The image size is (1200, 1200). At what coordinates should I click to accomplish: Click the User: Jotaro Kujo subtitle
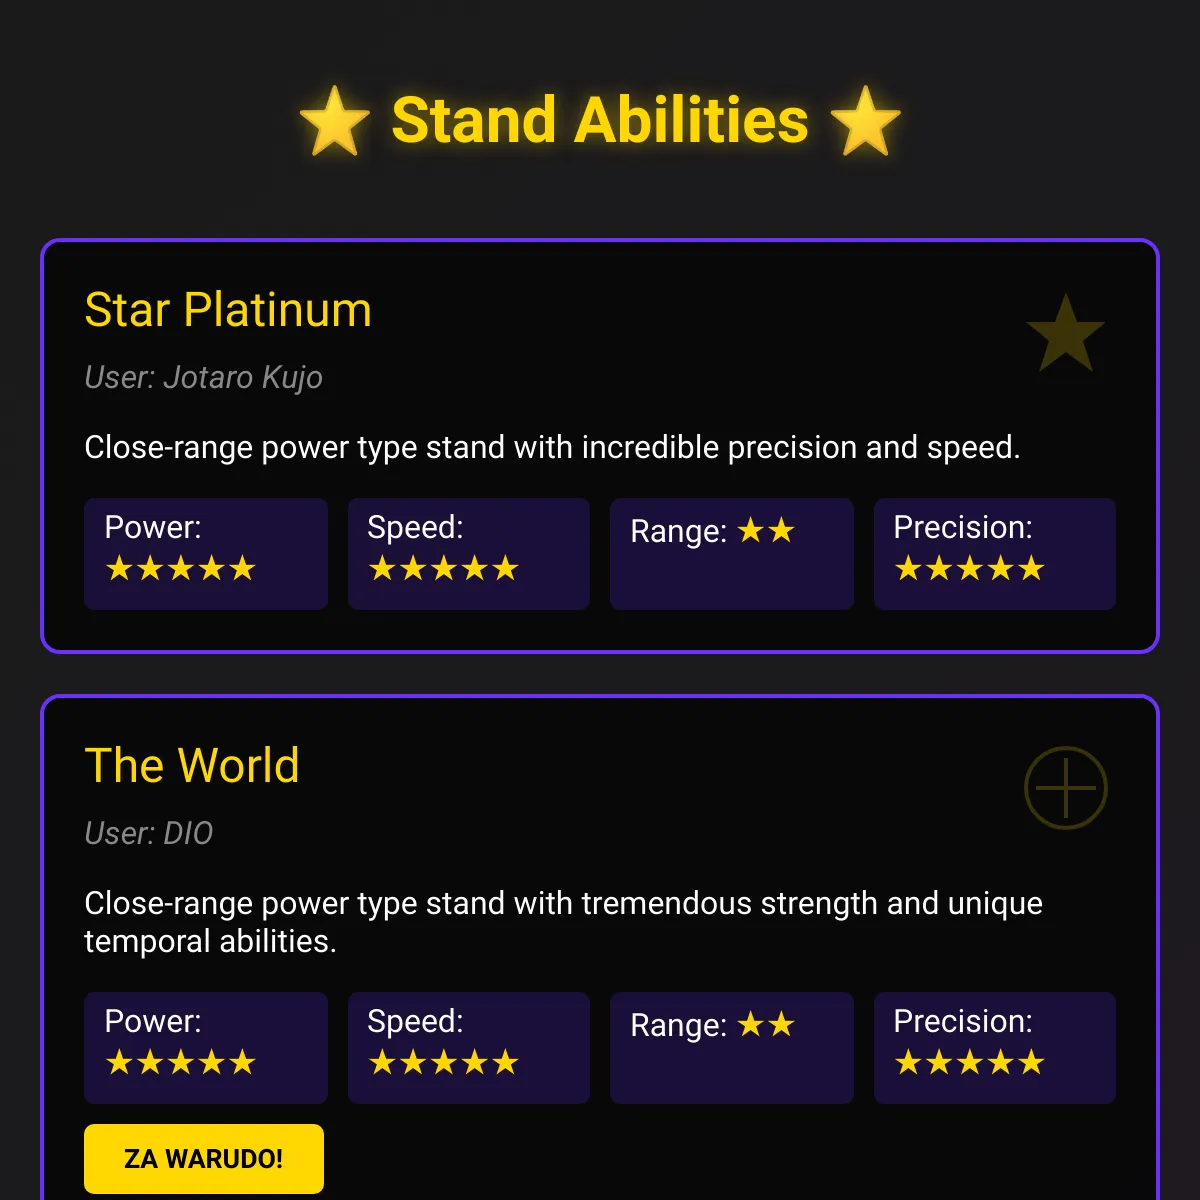(x=203, y=378)
